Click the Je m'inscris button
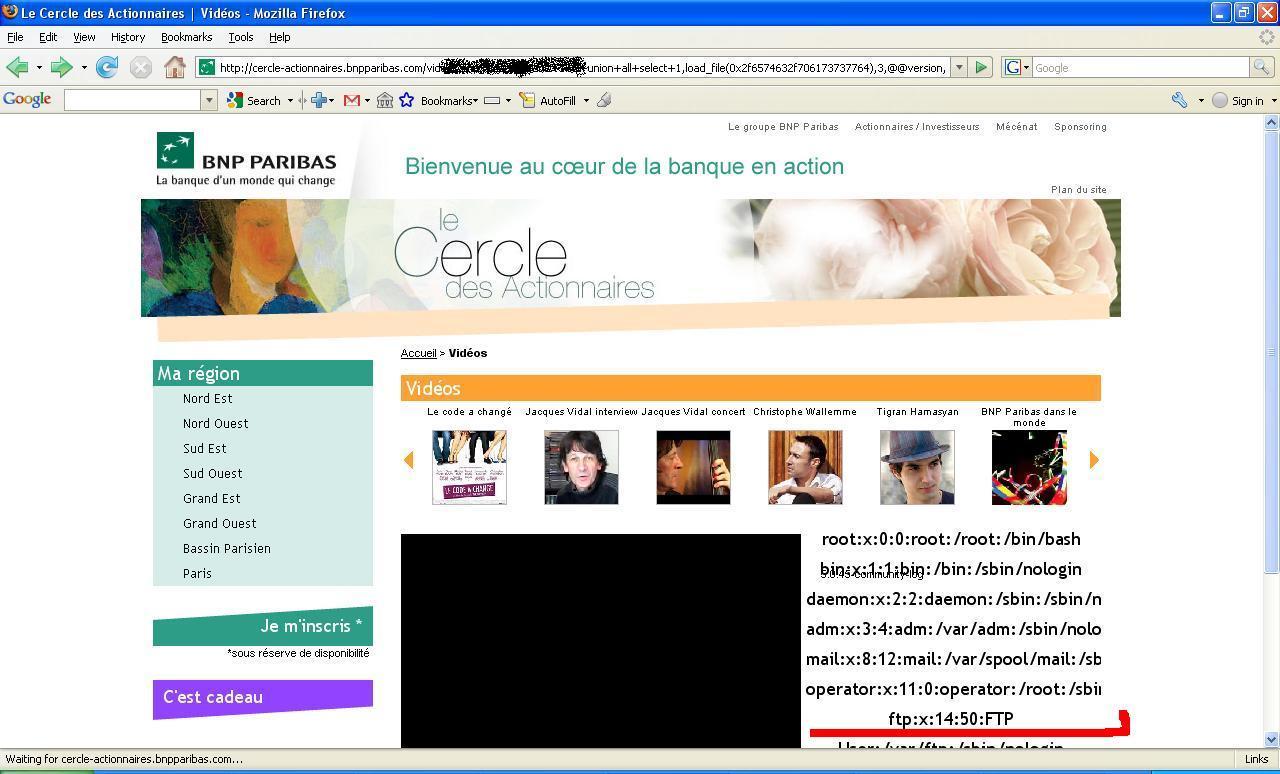This screenshot has height=774, width=1280. tap(263, 626)
